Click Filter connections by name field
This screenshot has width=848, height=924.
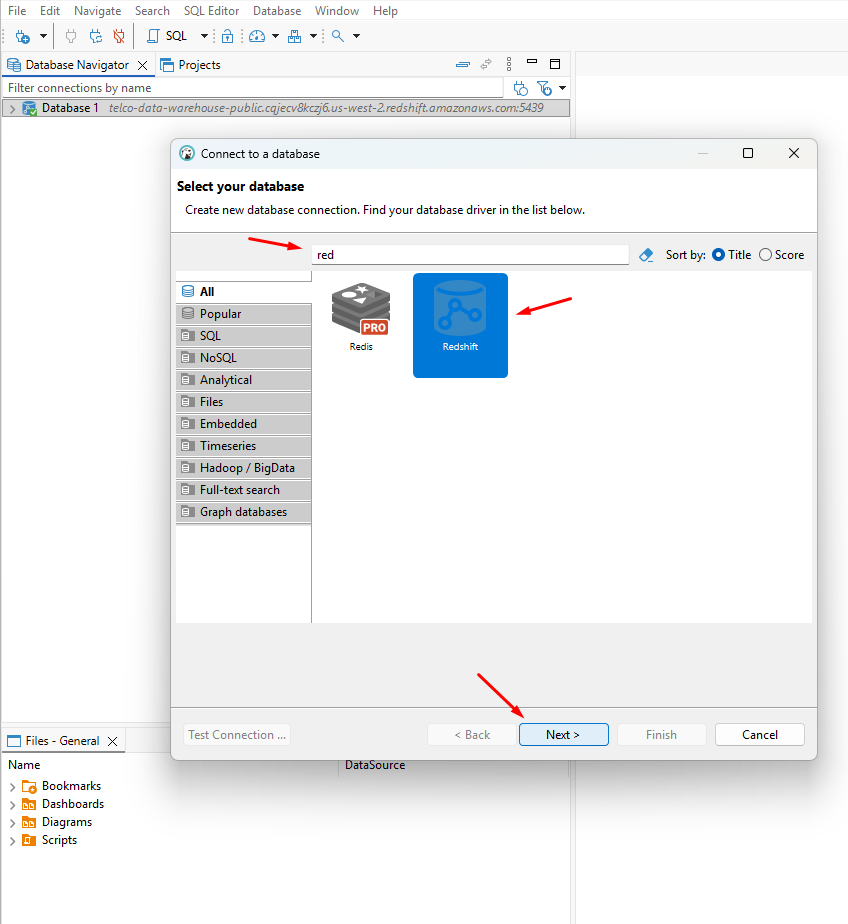[253, 88]
